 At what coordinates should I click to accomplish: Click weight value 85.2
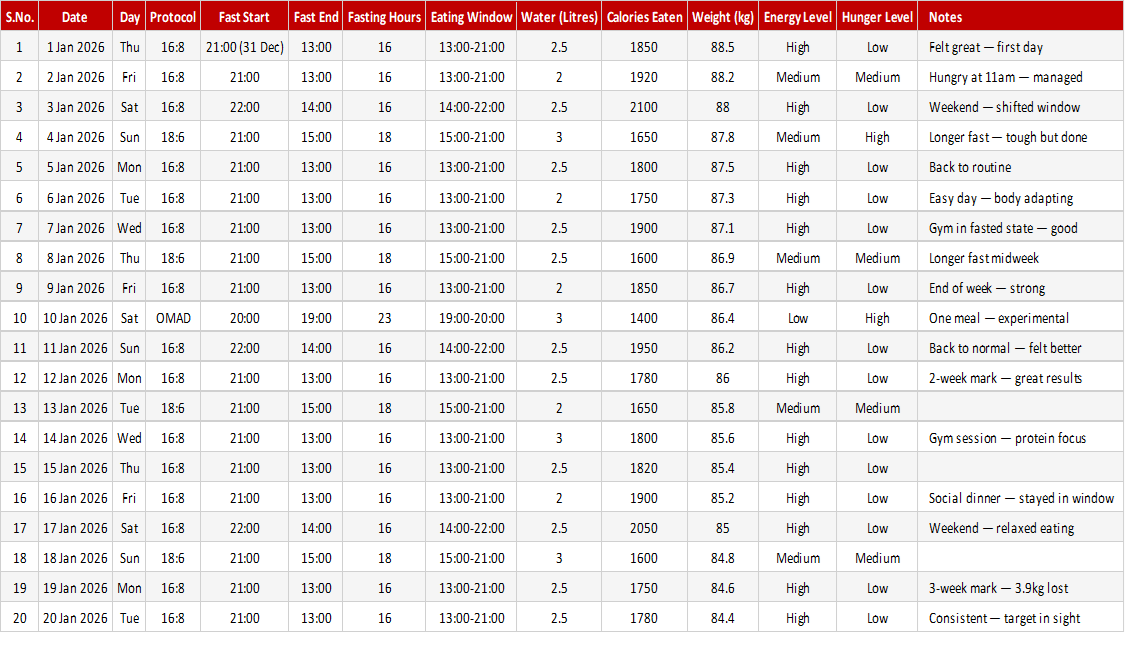tap(722, 499)
